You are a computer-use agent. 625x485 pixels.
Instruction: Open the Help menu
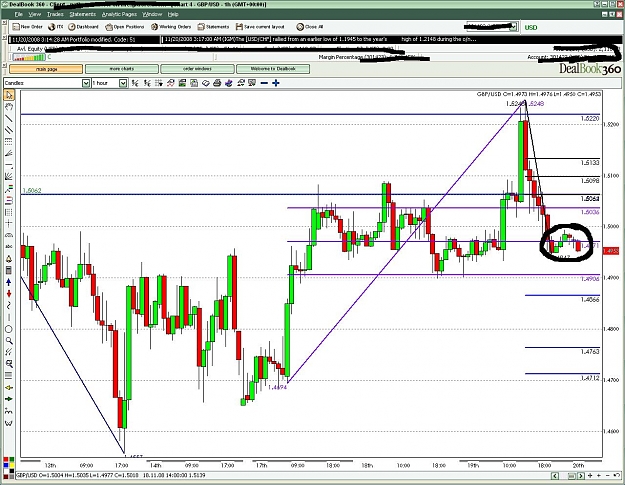[173, 14]
